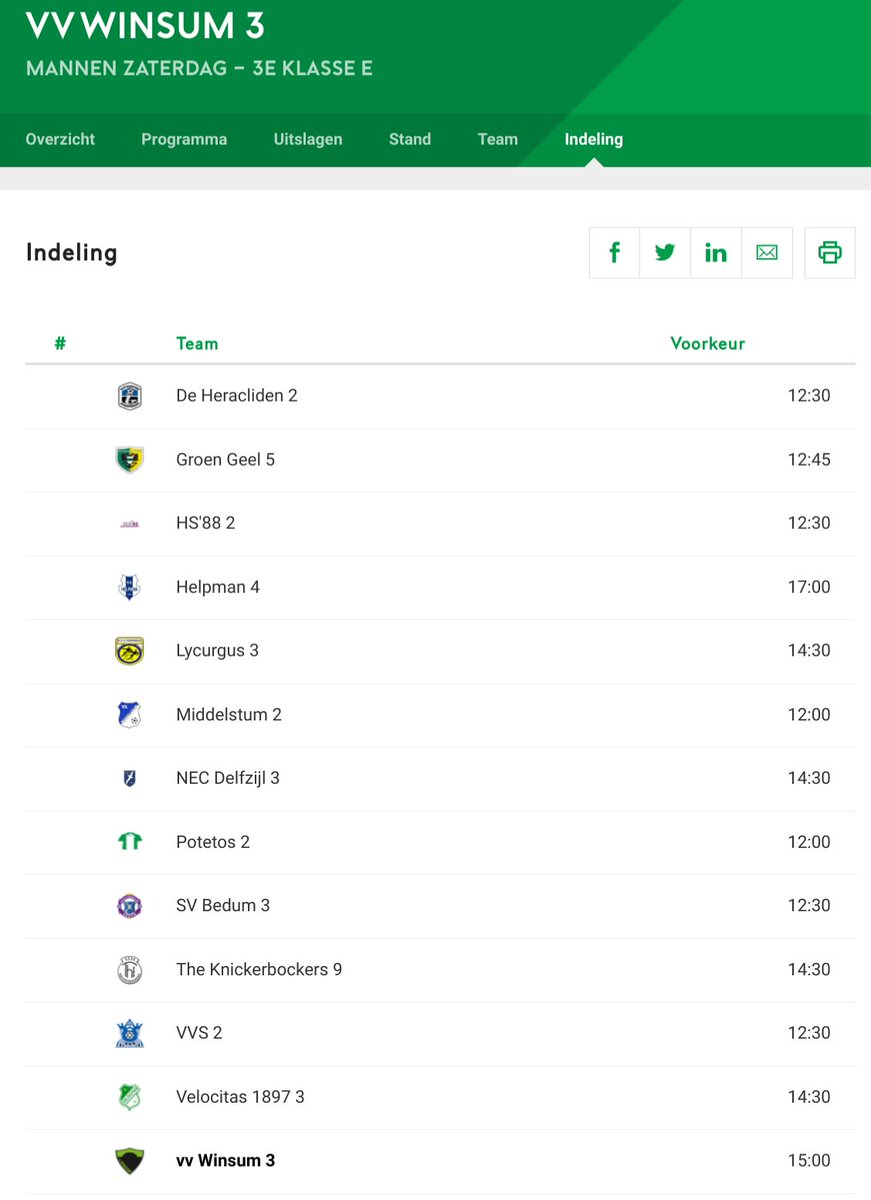Click Potetos 2 shirt logo

(x=129, y=842)
